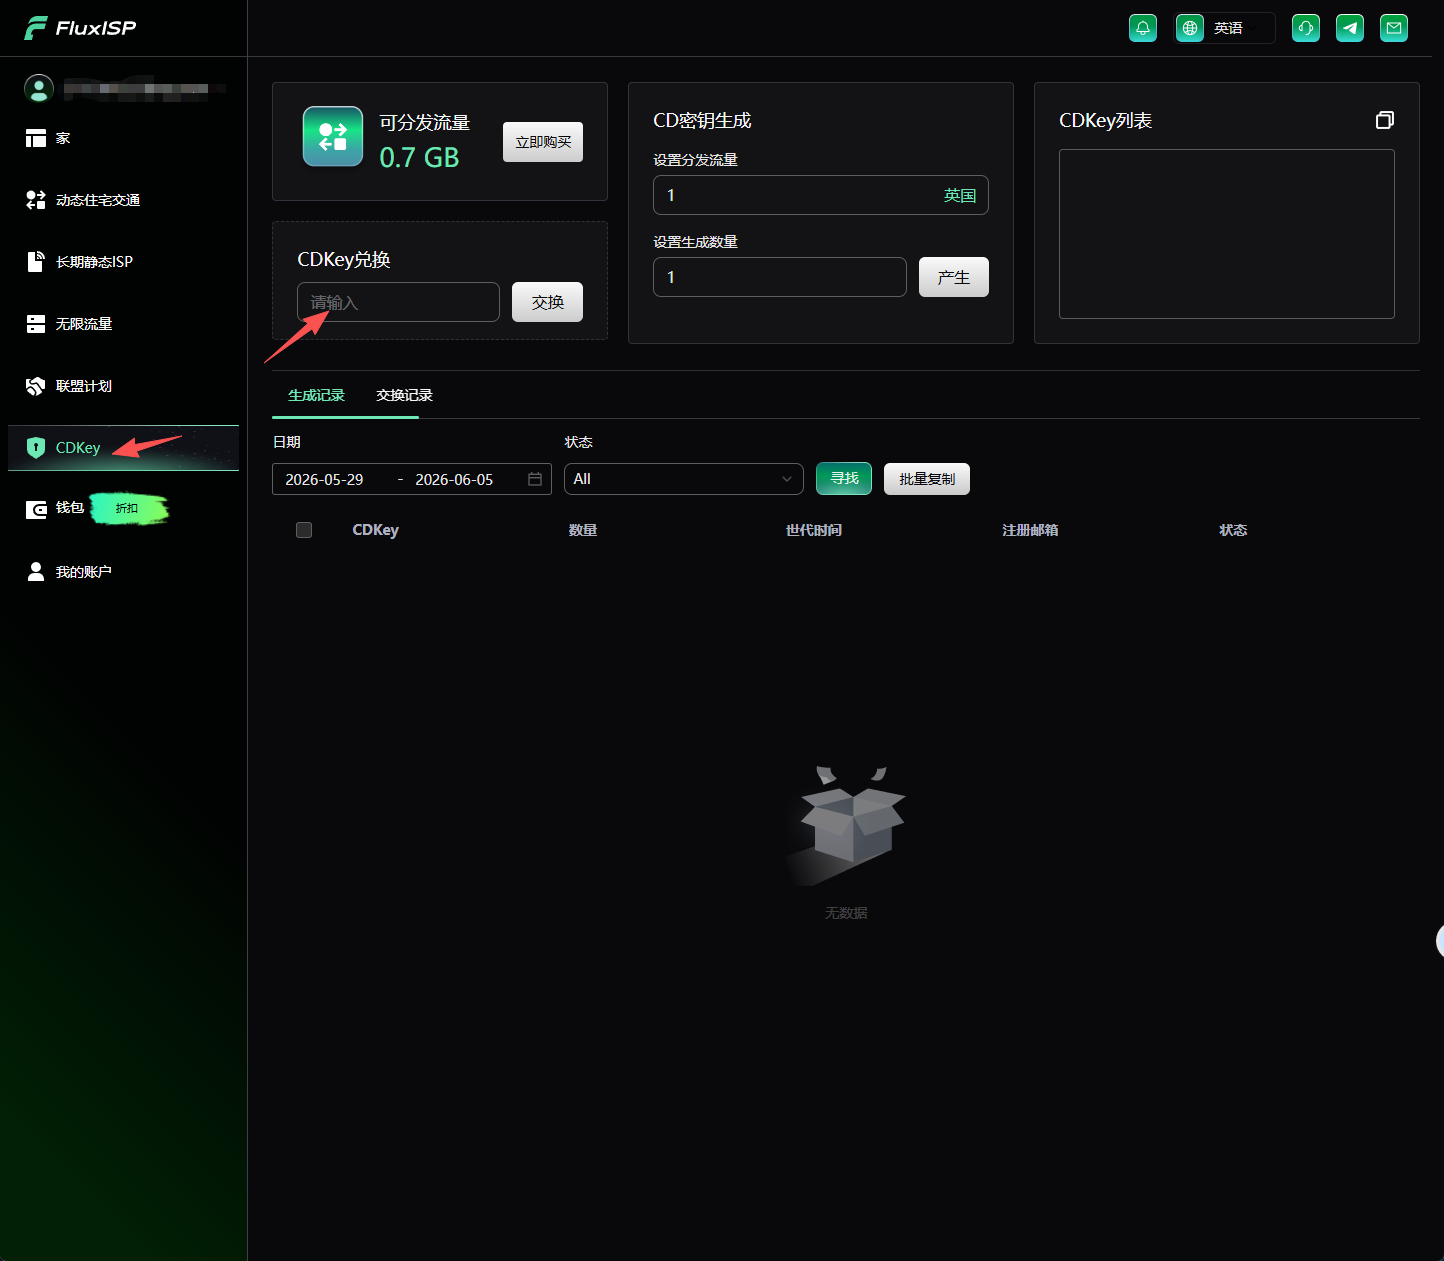The image size is (1444, 1261).
Task: Open the mail envelope icon
Action: coord(1394,28)
